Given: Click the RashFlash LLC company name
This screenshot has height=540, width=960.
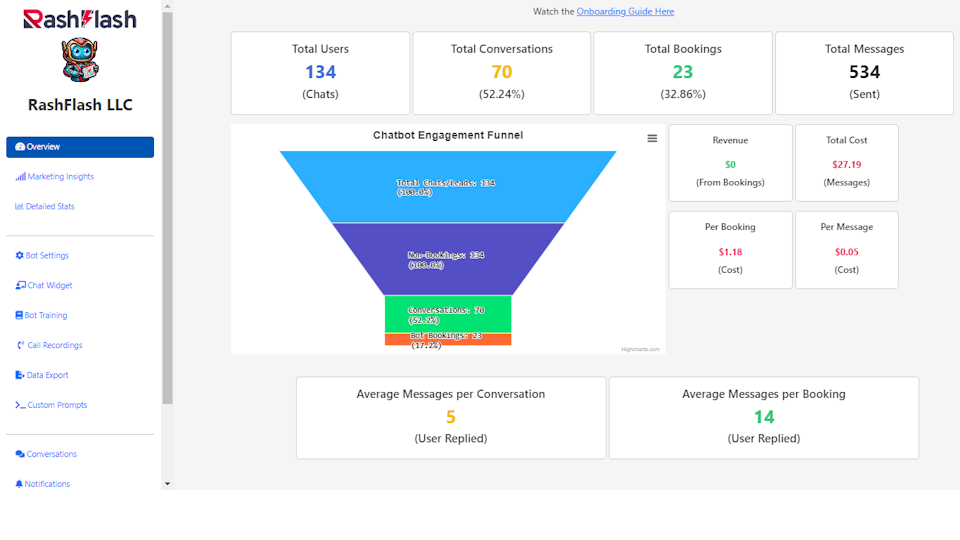Looking at the screenshot, I should point(80,105).
